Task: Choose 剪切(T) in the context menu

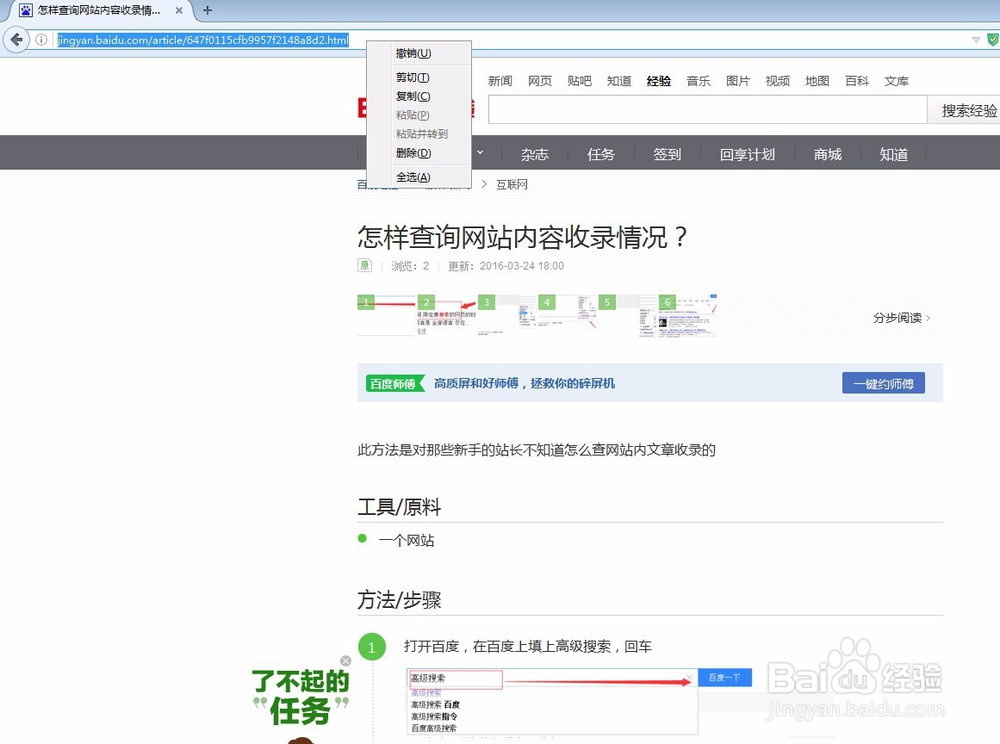Action: pos(419,77)
